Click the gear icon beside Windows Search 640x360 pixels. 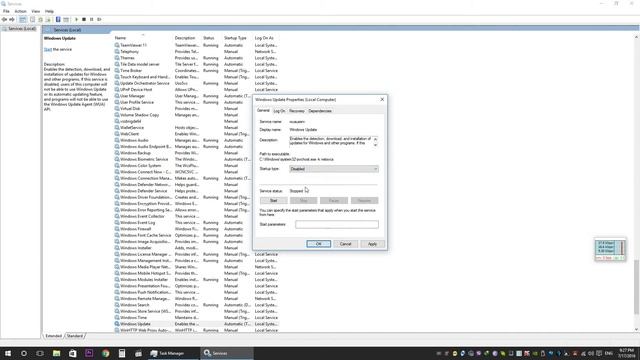coord(117,305)
